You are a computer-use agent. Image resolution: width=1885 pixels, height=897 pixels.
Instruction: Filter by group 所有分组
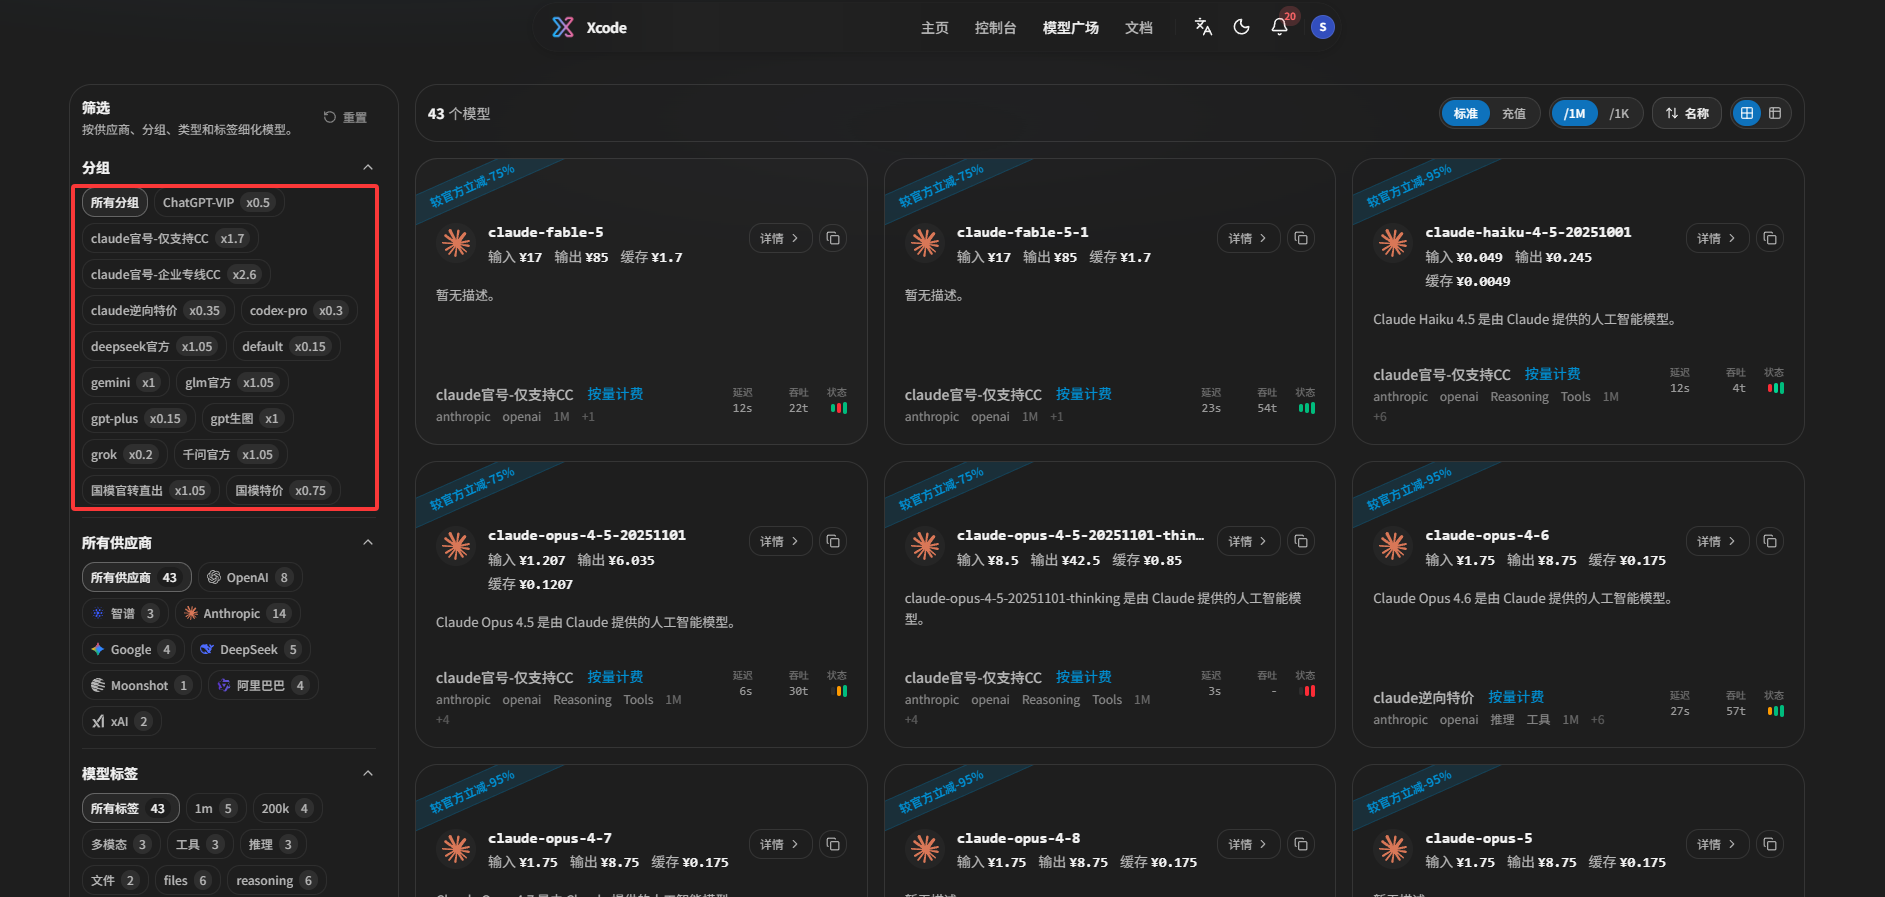(115, 202)
